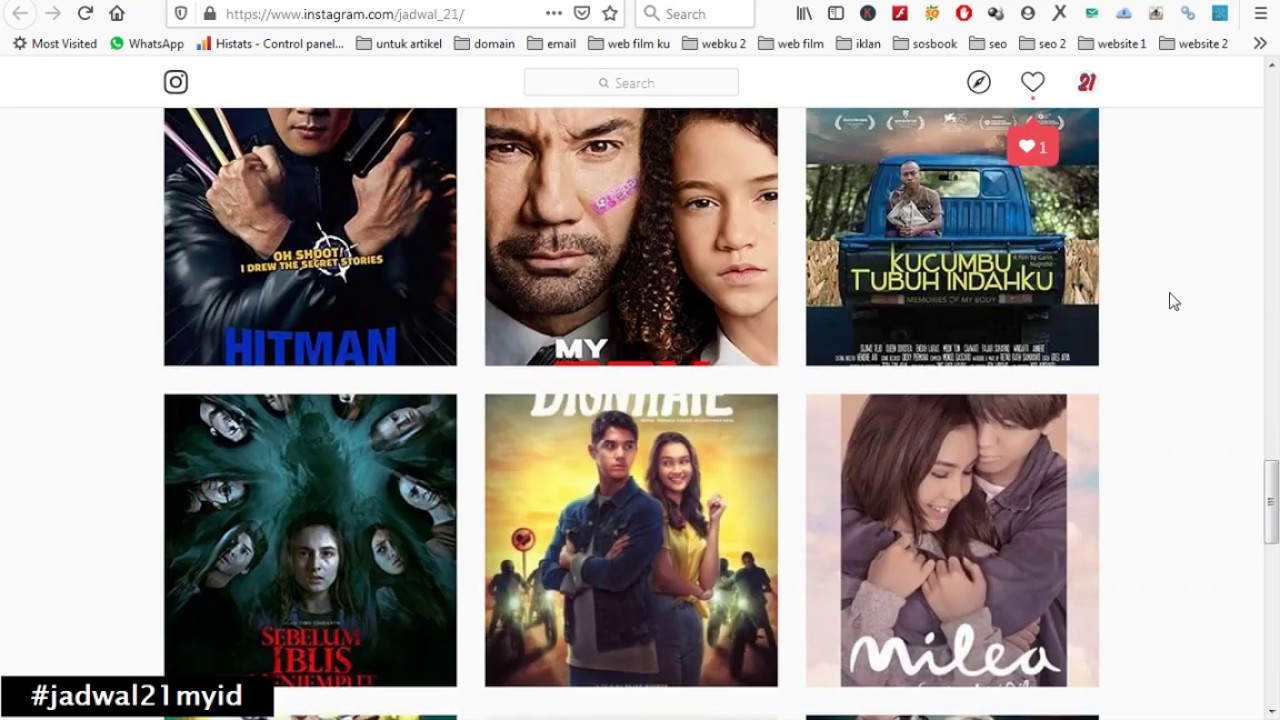This screenshot has height=720, width=1280.
Task: Open the Firefox hamburger menu
Action: click(1260, 13)
